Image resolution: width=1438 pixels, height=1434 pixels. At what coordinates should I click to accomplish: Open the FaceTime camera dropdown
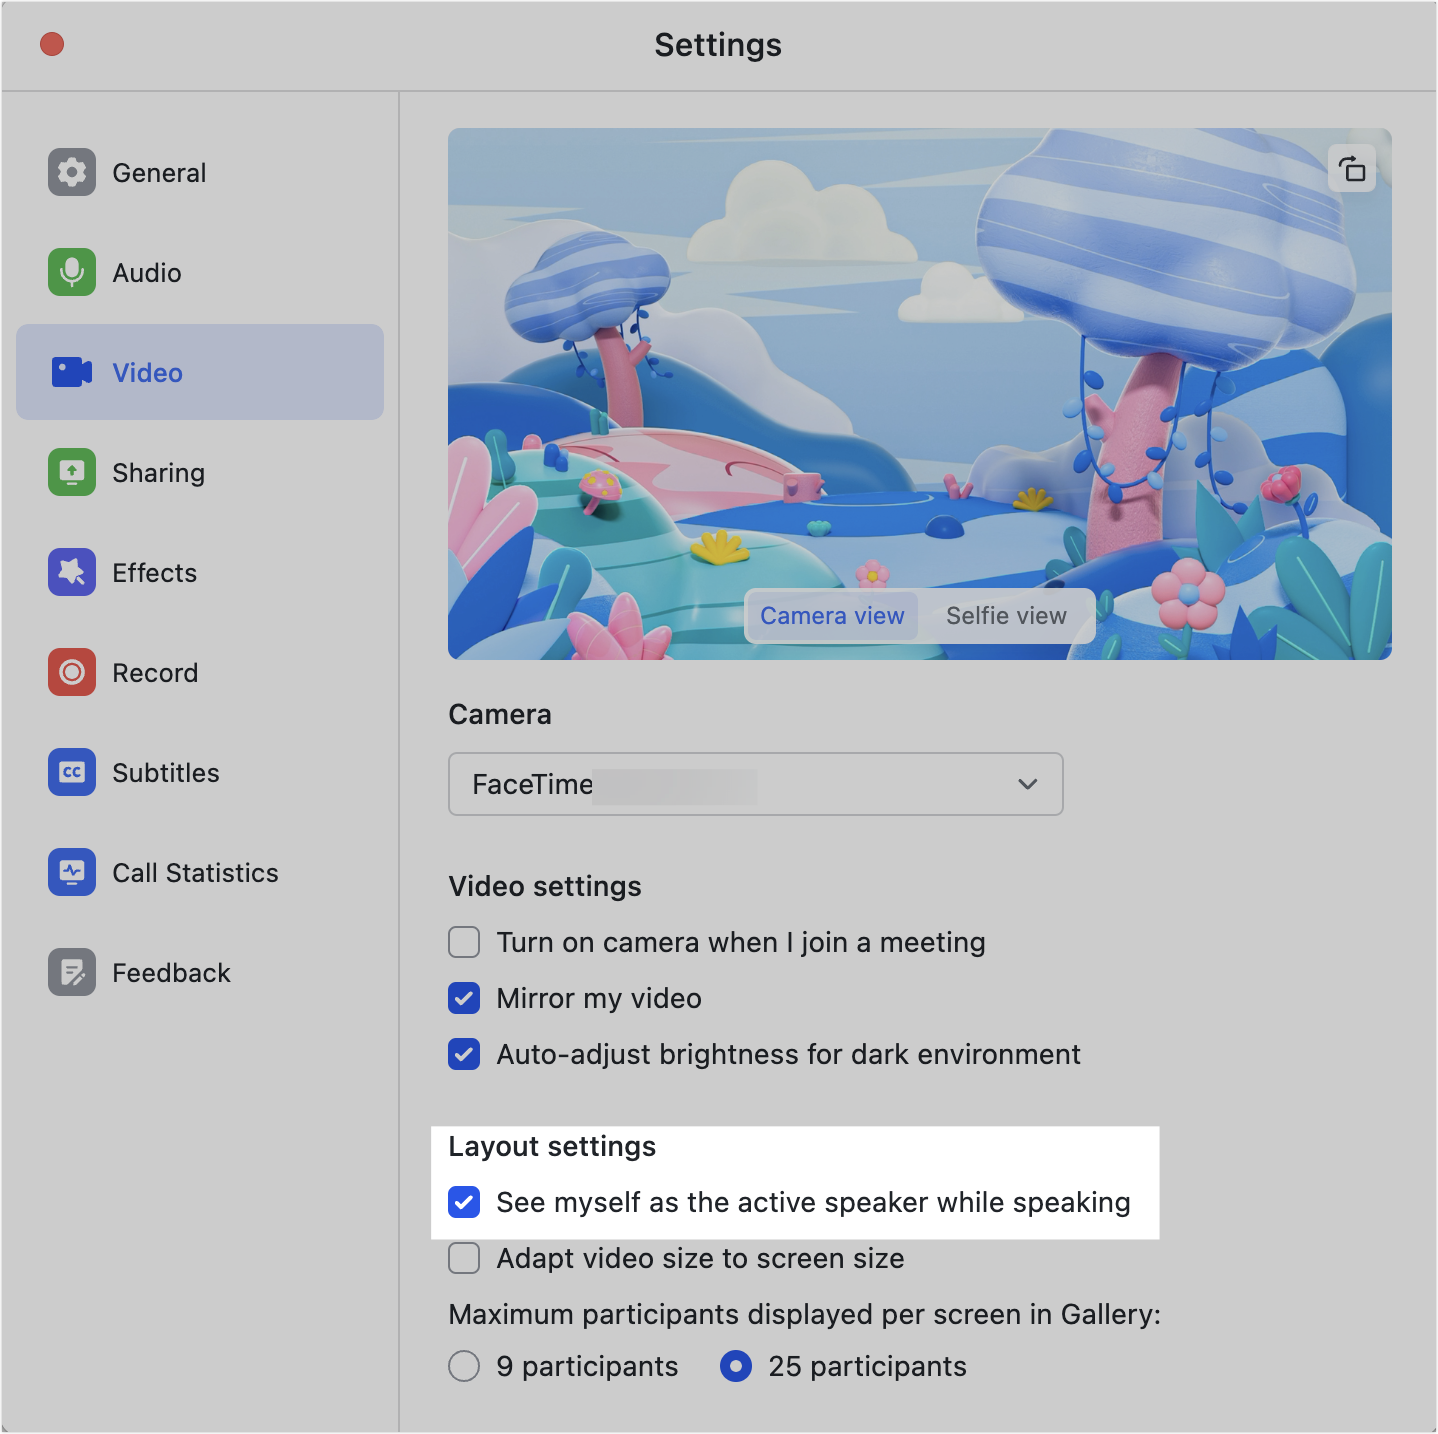pyautogui.click(x=756, y=784)
